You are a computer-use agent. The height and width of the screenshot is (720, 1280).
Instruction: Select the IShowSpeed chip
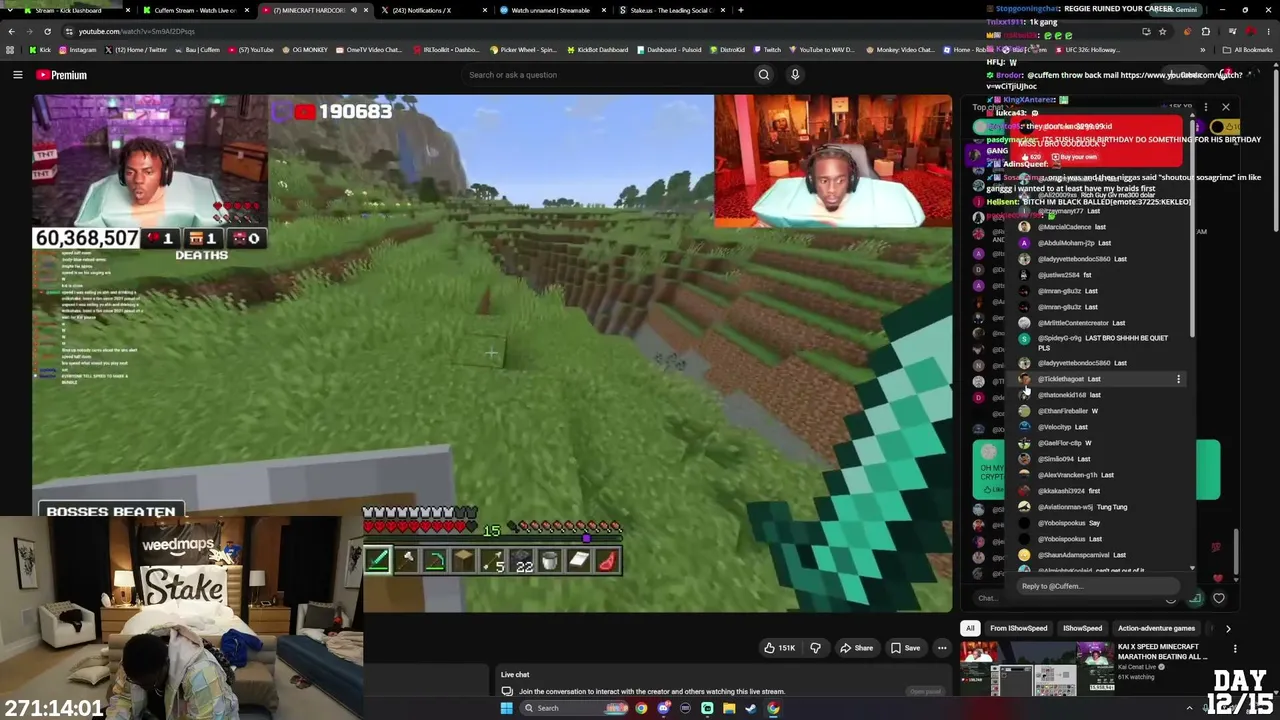1082,628
